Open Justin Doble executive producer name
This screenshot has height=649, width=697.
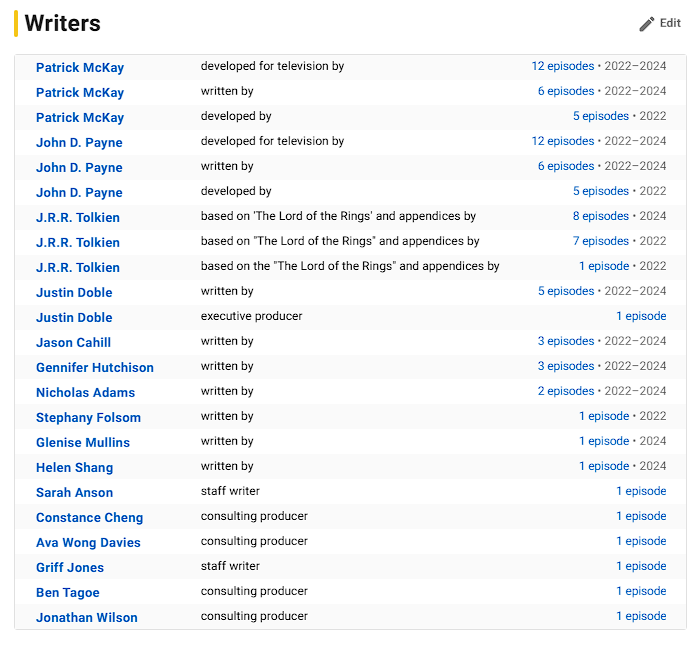74,317
